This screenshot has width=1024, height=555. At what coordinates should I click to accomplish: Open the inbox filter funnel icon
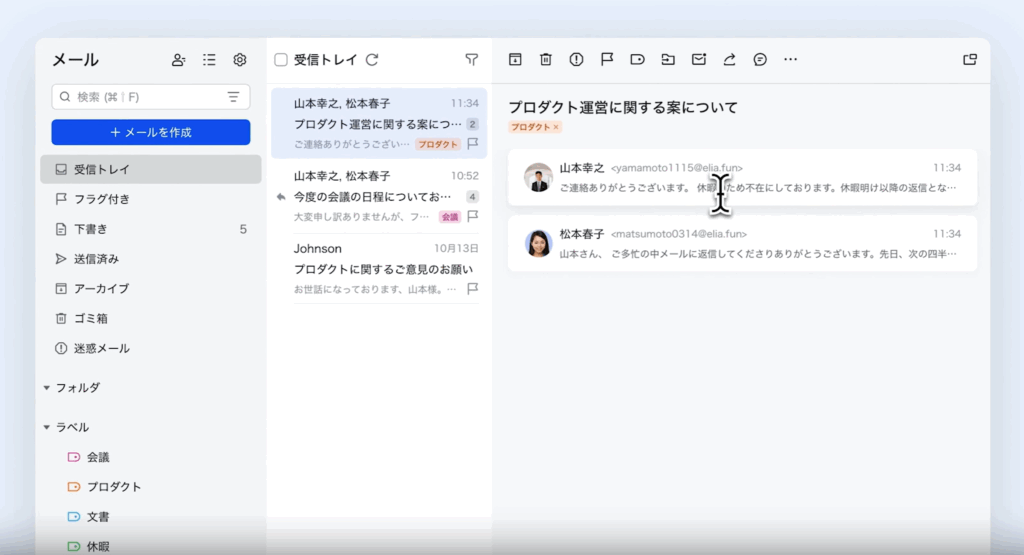click(472, 60)
